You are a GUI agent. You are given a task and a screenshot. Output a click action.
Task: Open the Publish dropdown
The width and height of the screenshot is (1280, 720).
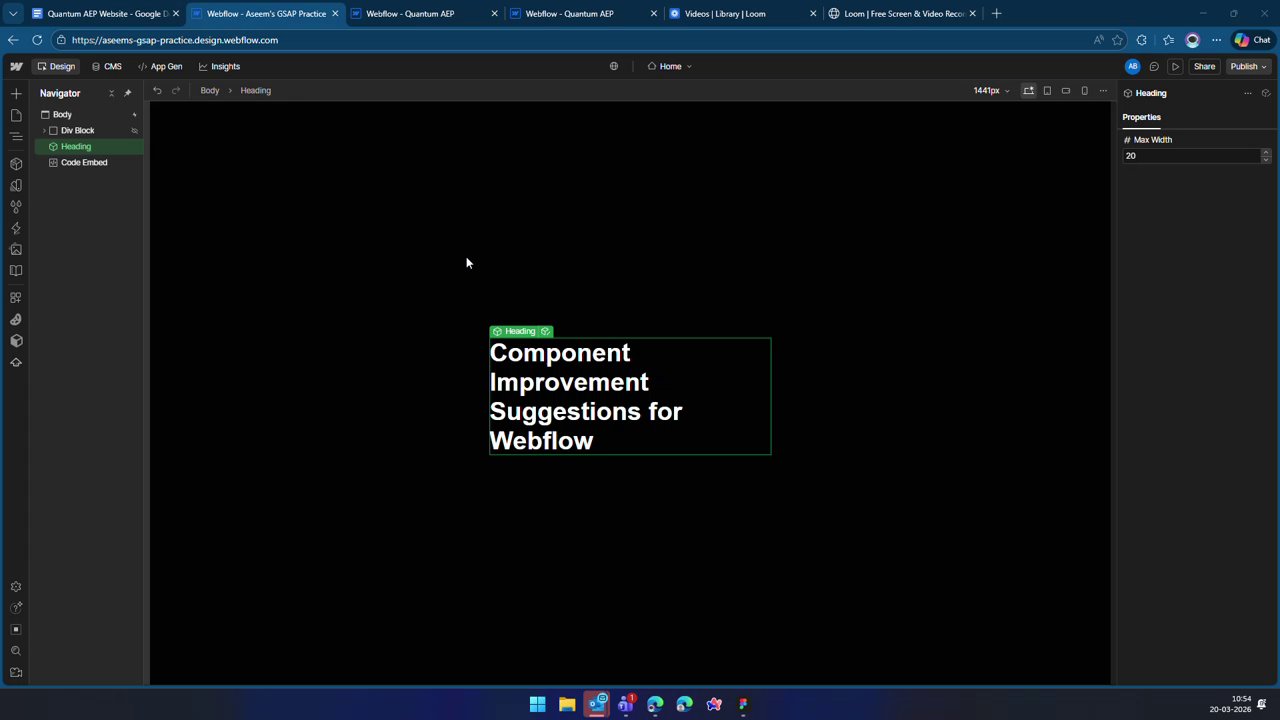click(1248, 66)
